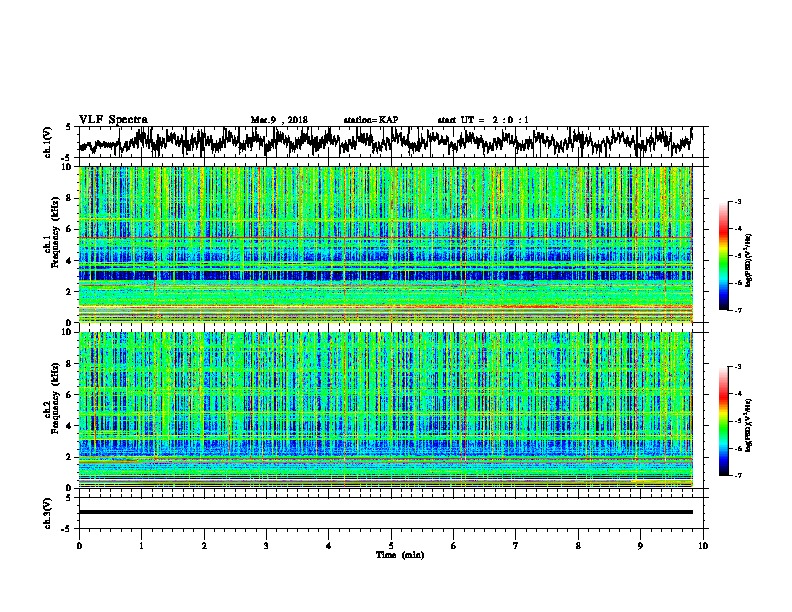The height and width of the screenshot is (612, 792).
Task: Click the ch.2 colorbar log(PSD) unit label
Action: (749, 425)
